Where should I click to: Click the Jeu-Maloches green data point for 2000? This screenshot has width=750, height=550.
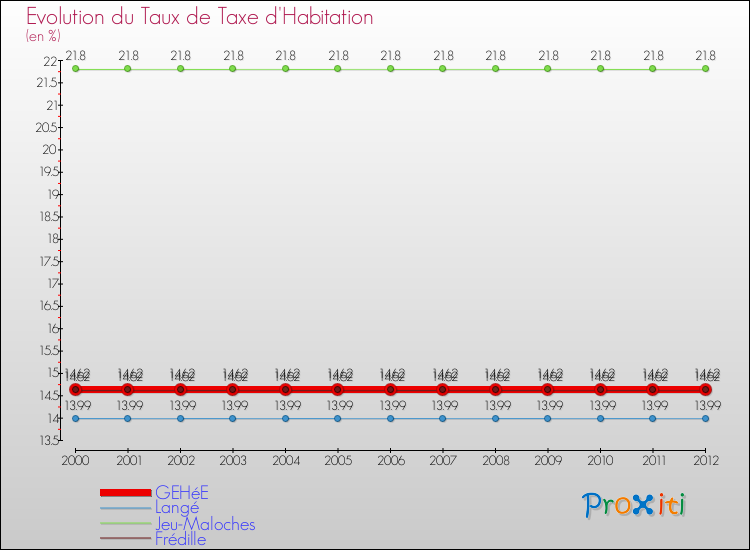(x=75, y=69)
